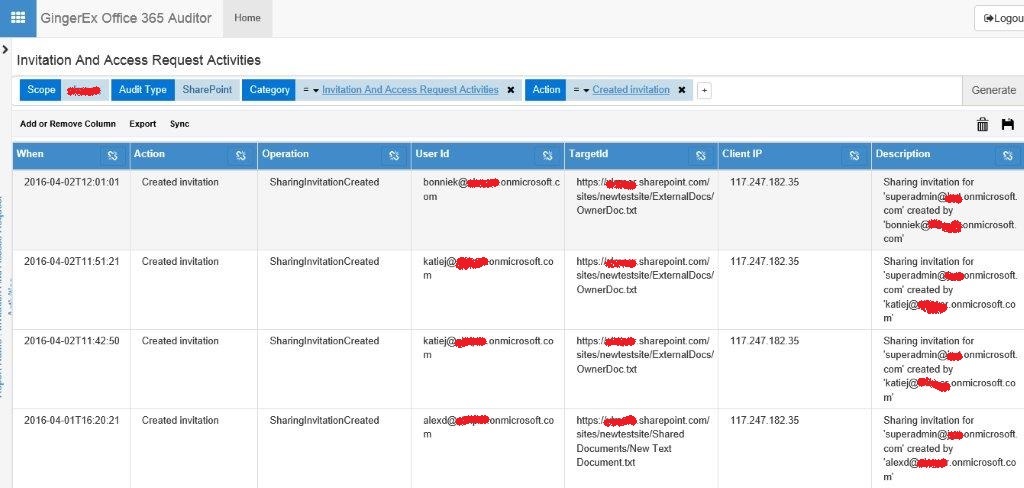
Task: Click sort icon in When column
Action: [x=112, y=156]
